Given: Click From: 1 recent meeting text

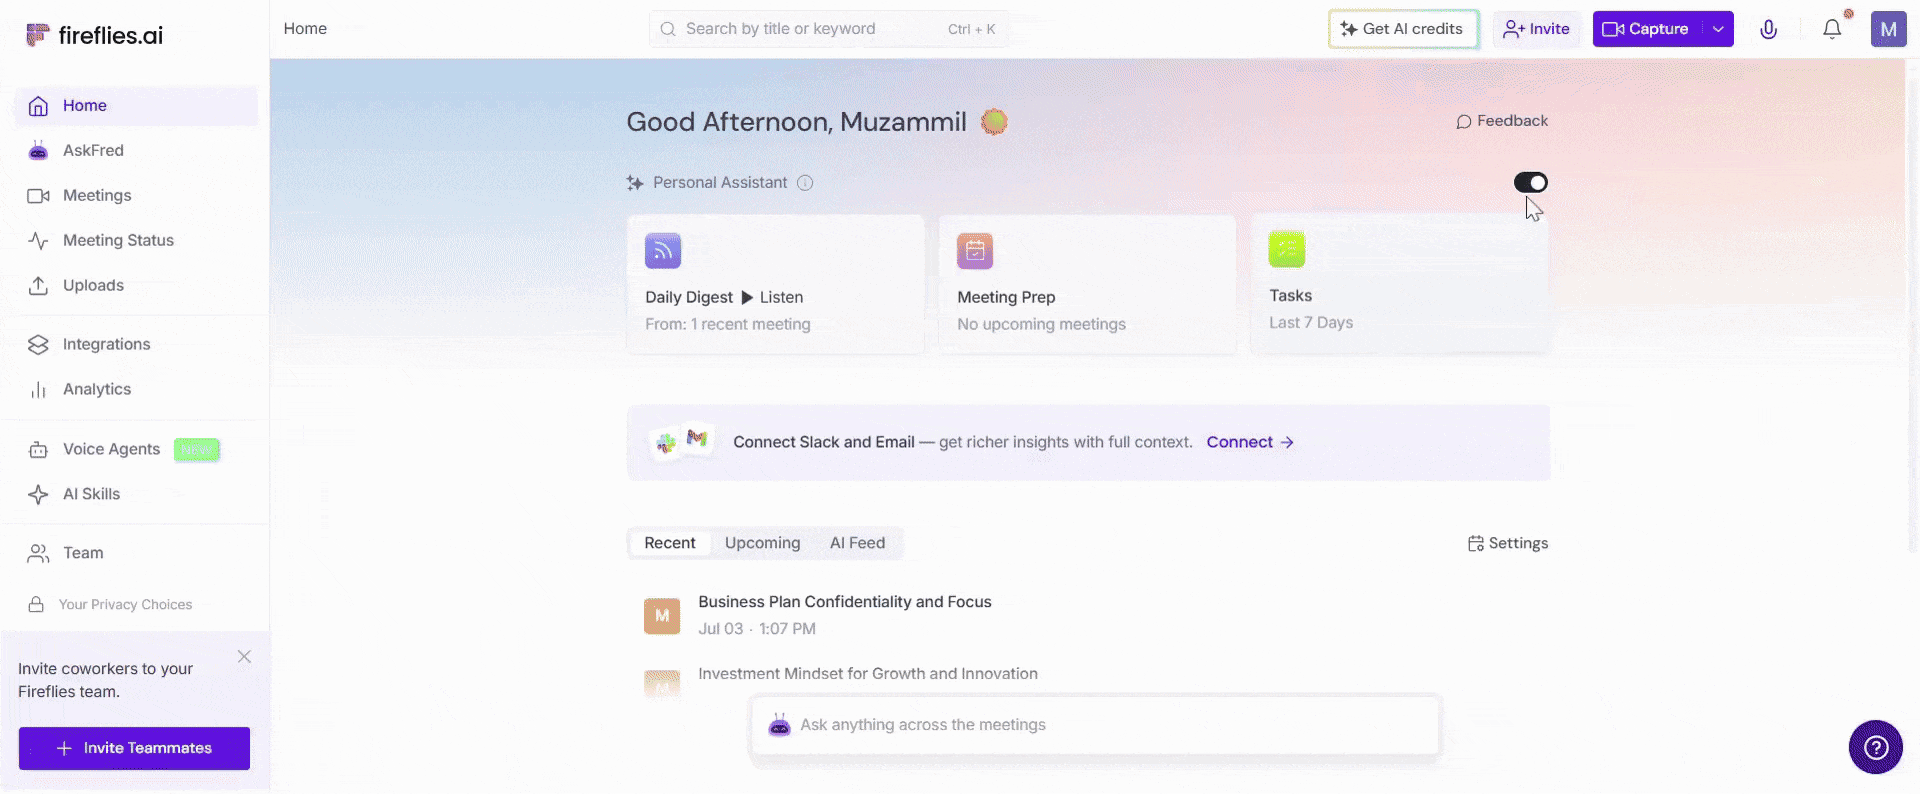Looking at the screenshot, I should tap(728, 325).
